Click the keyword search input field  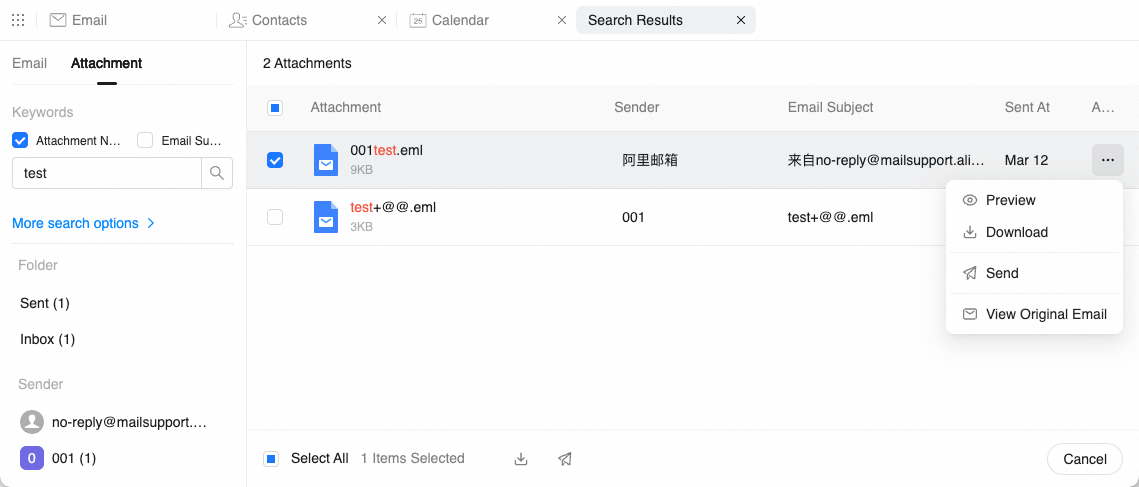[x=107, y=173]
